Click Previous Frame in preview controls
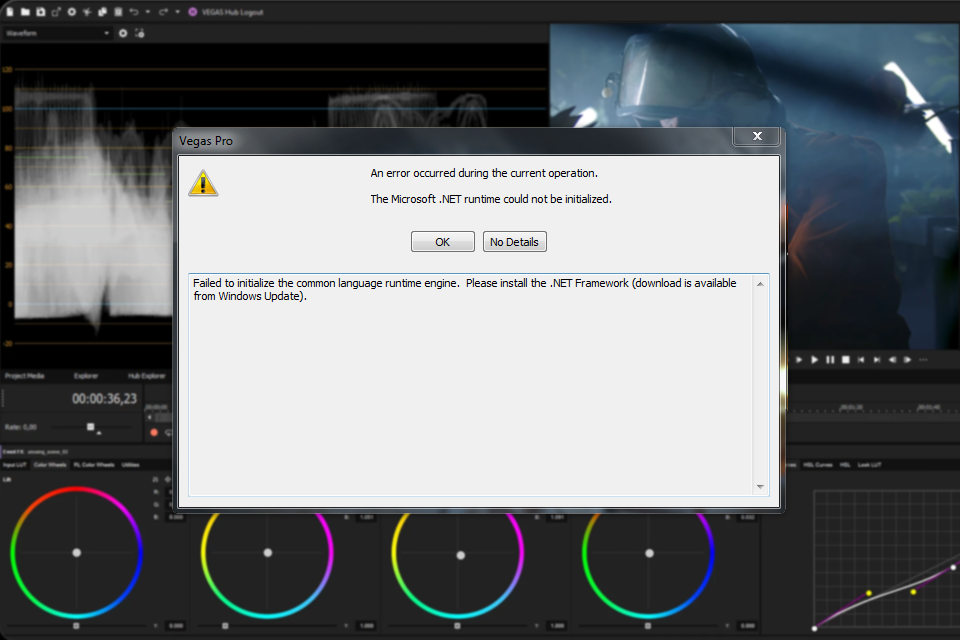Viewport: 960px width, 640px height. tap(892, 360)
